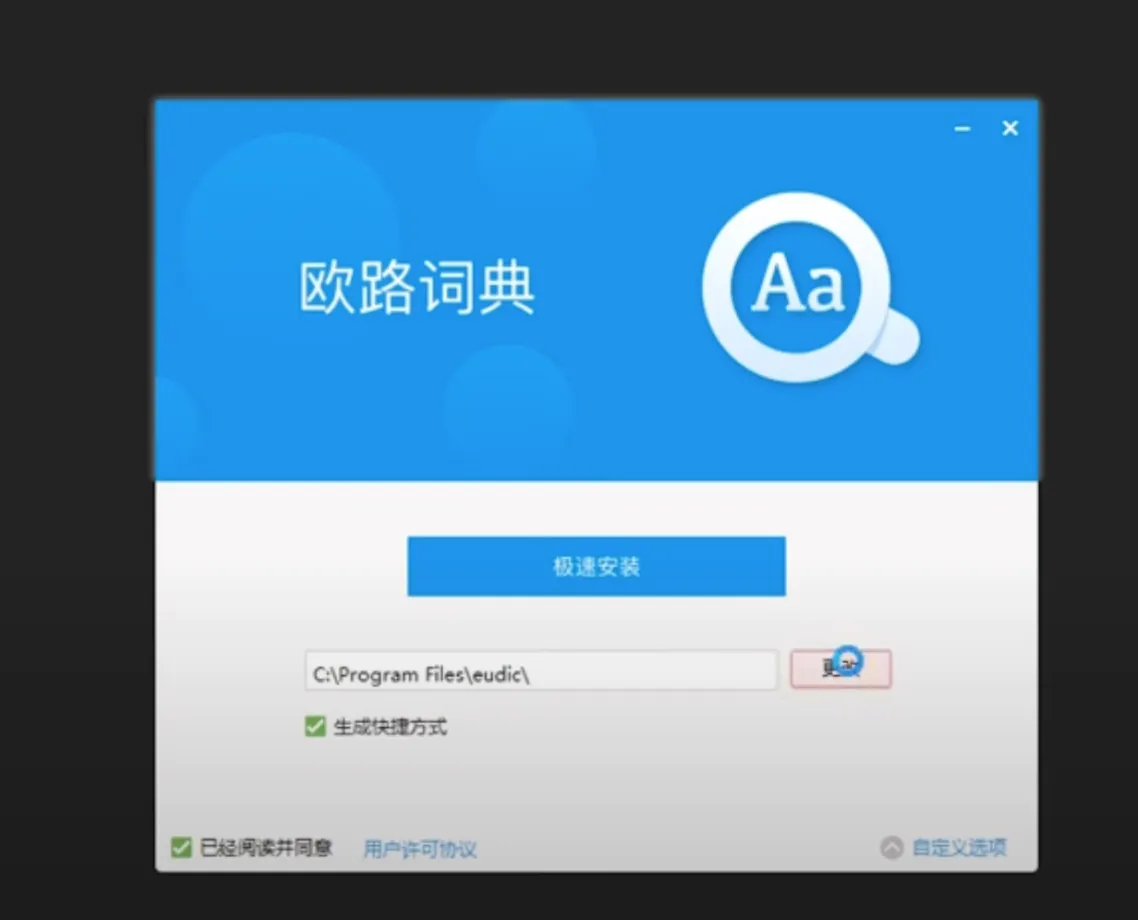Click the magnifier handle of the logo
The image size is (1138, 920).
click(898, 340)
